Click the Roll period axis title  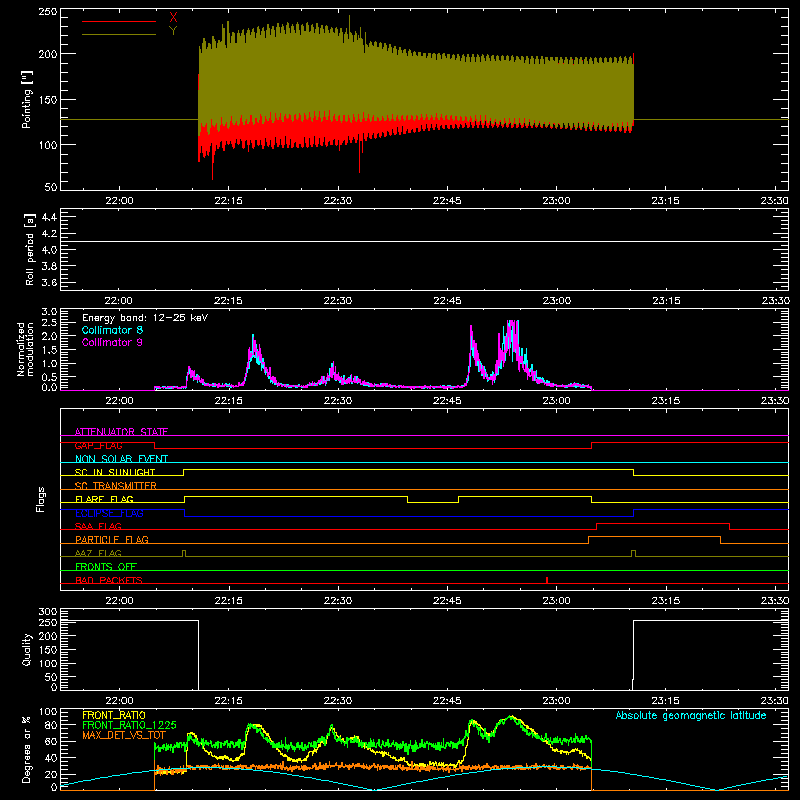point(29,249)
